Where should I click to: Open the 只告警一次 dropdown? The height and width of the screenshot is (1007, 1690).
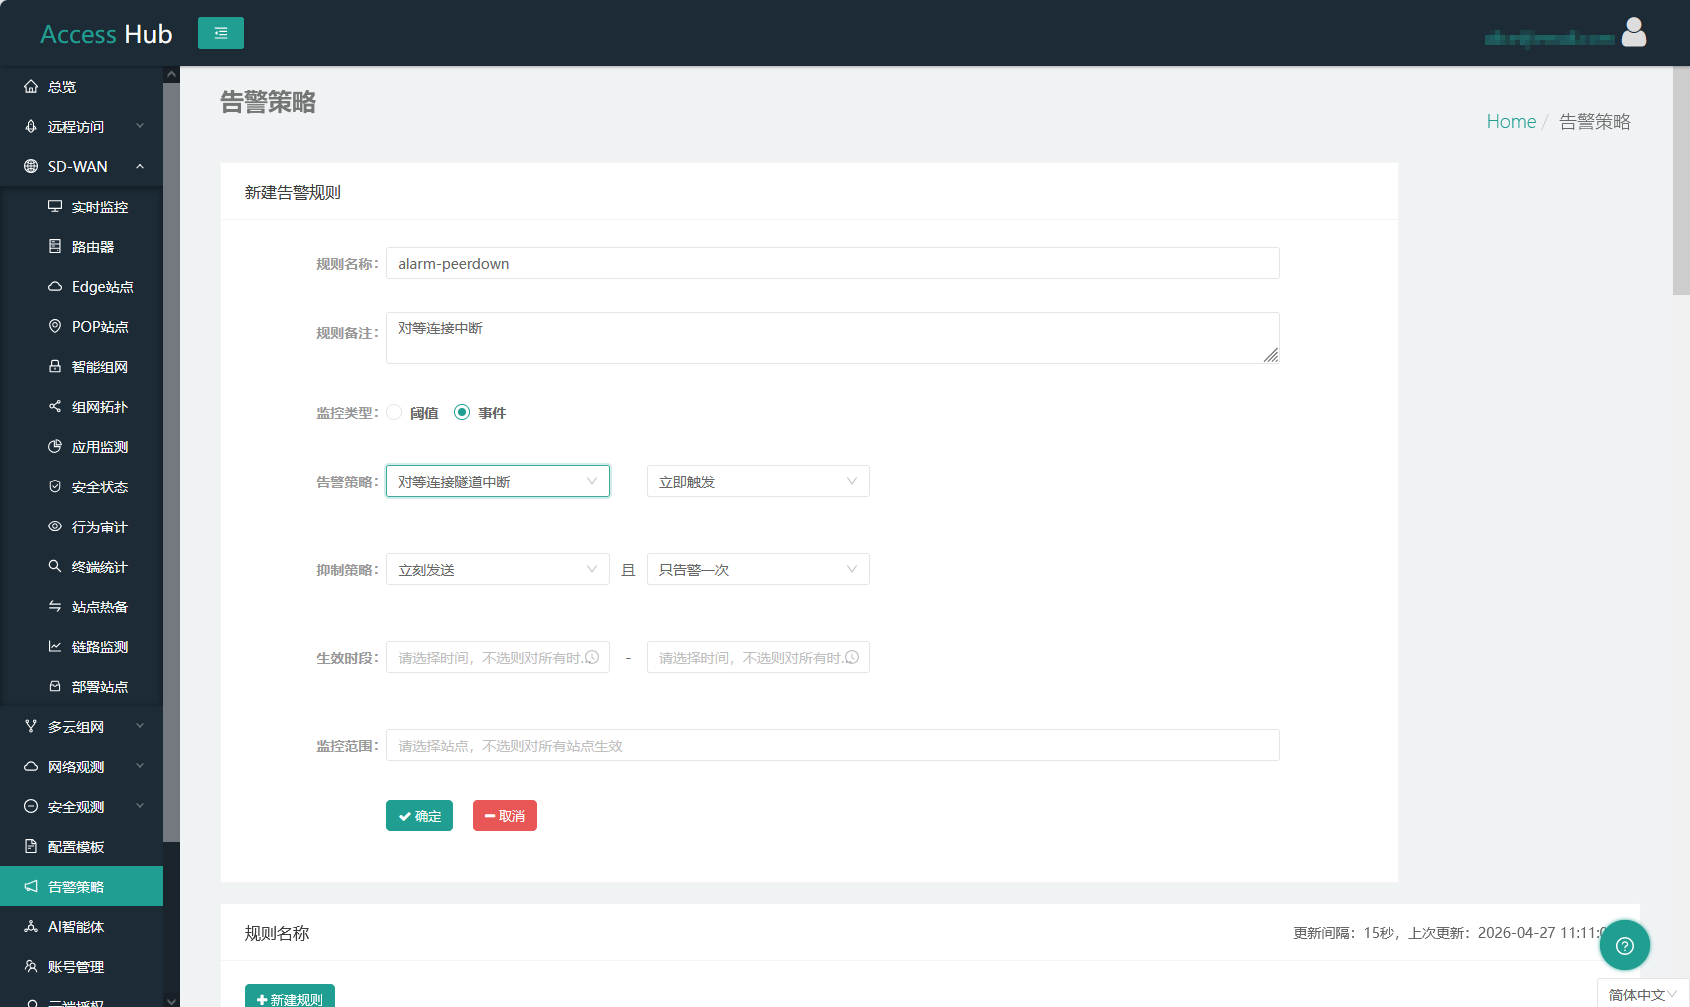[x=758, y=569]
